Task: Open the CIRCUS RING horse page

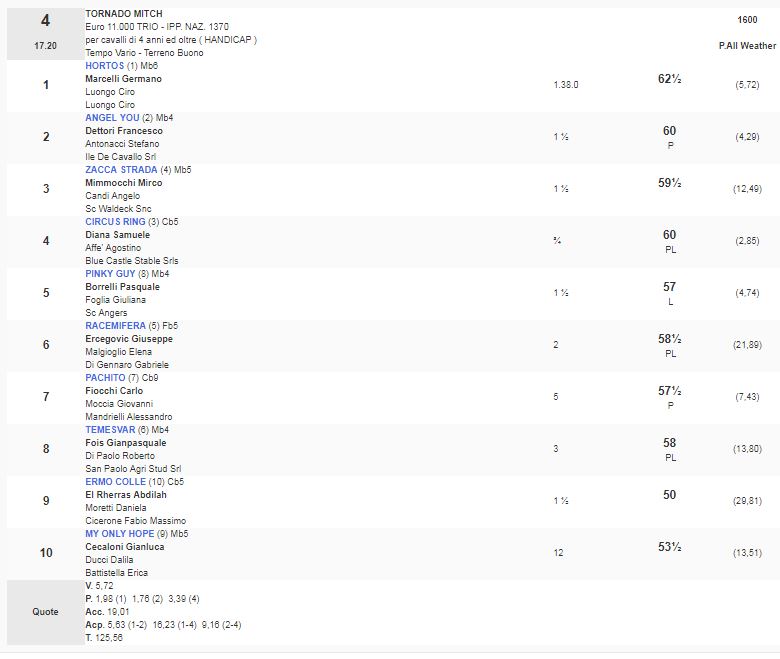Action: [115, 222]
